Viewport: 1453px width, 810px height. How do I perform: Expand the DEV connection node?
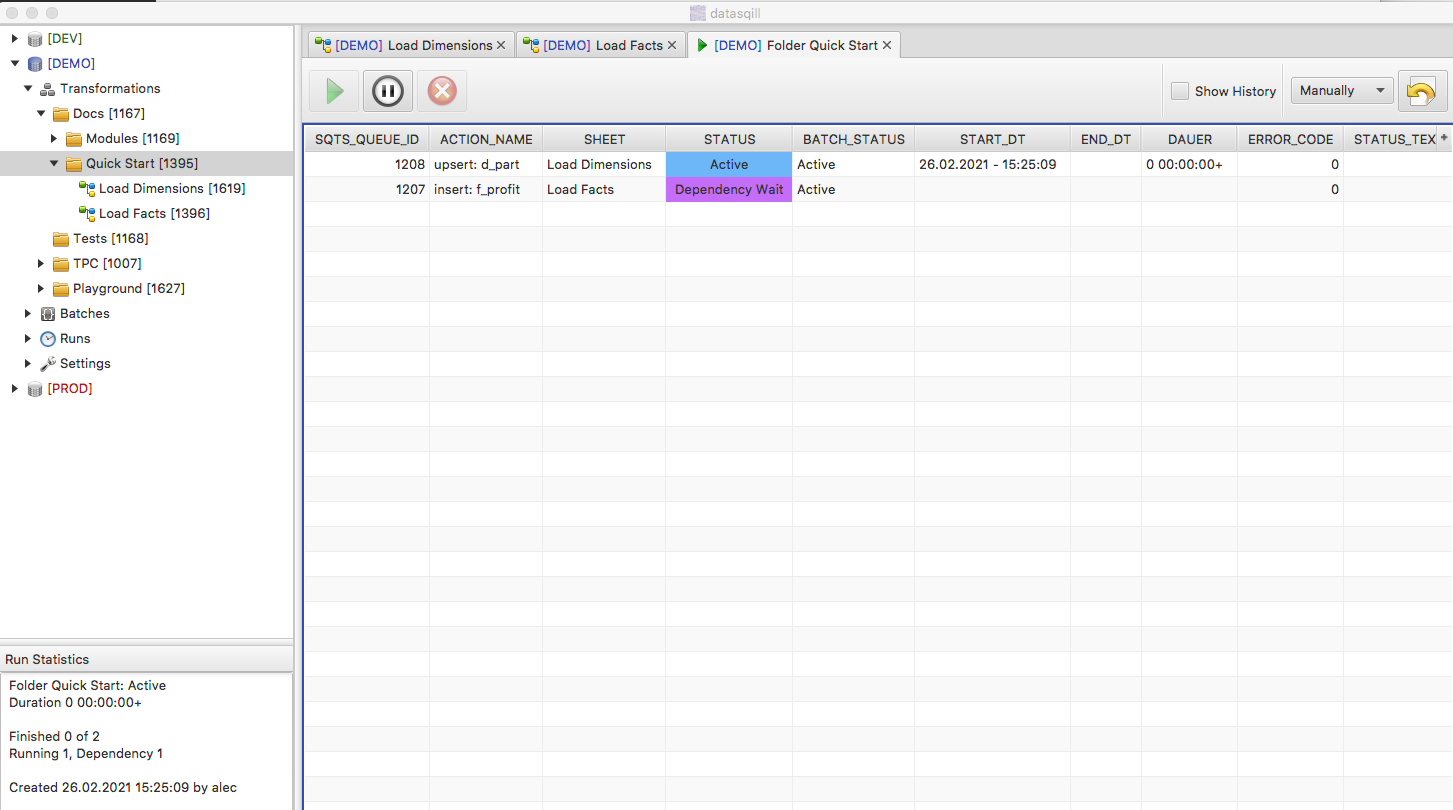click(15, 39)
